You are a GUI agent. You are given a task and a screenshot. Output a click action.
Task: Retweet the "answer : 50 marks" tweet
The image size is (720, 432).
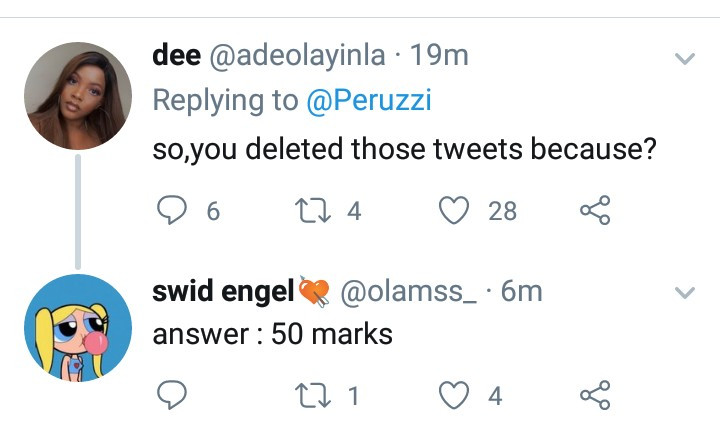(310, 396)
